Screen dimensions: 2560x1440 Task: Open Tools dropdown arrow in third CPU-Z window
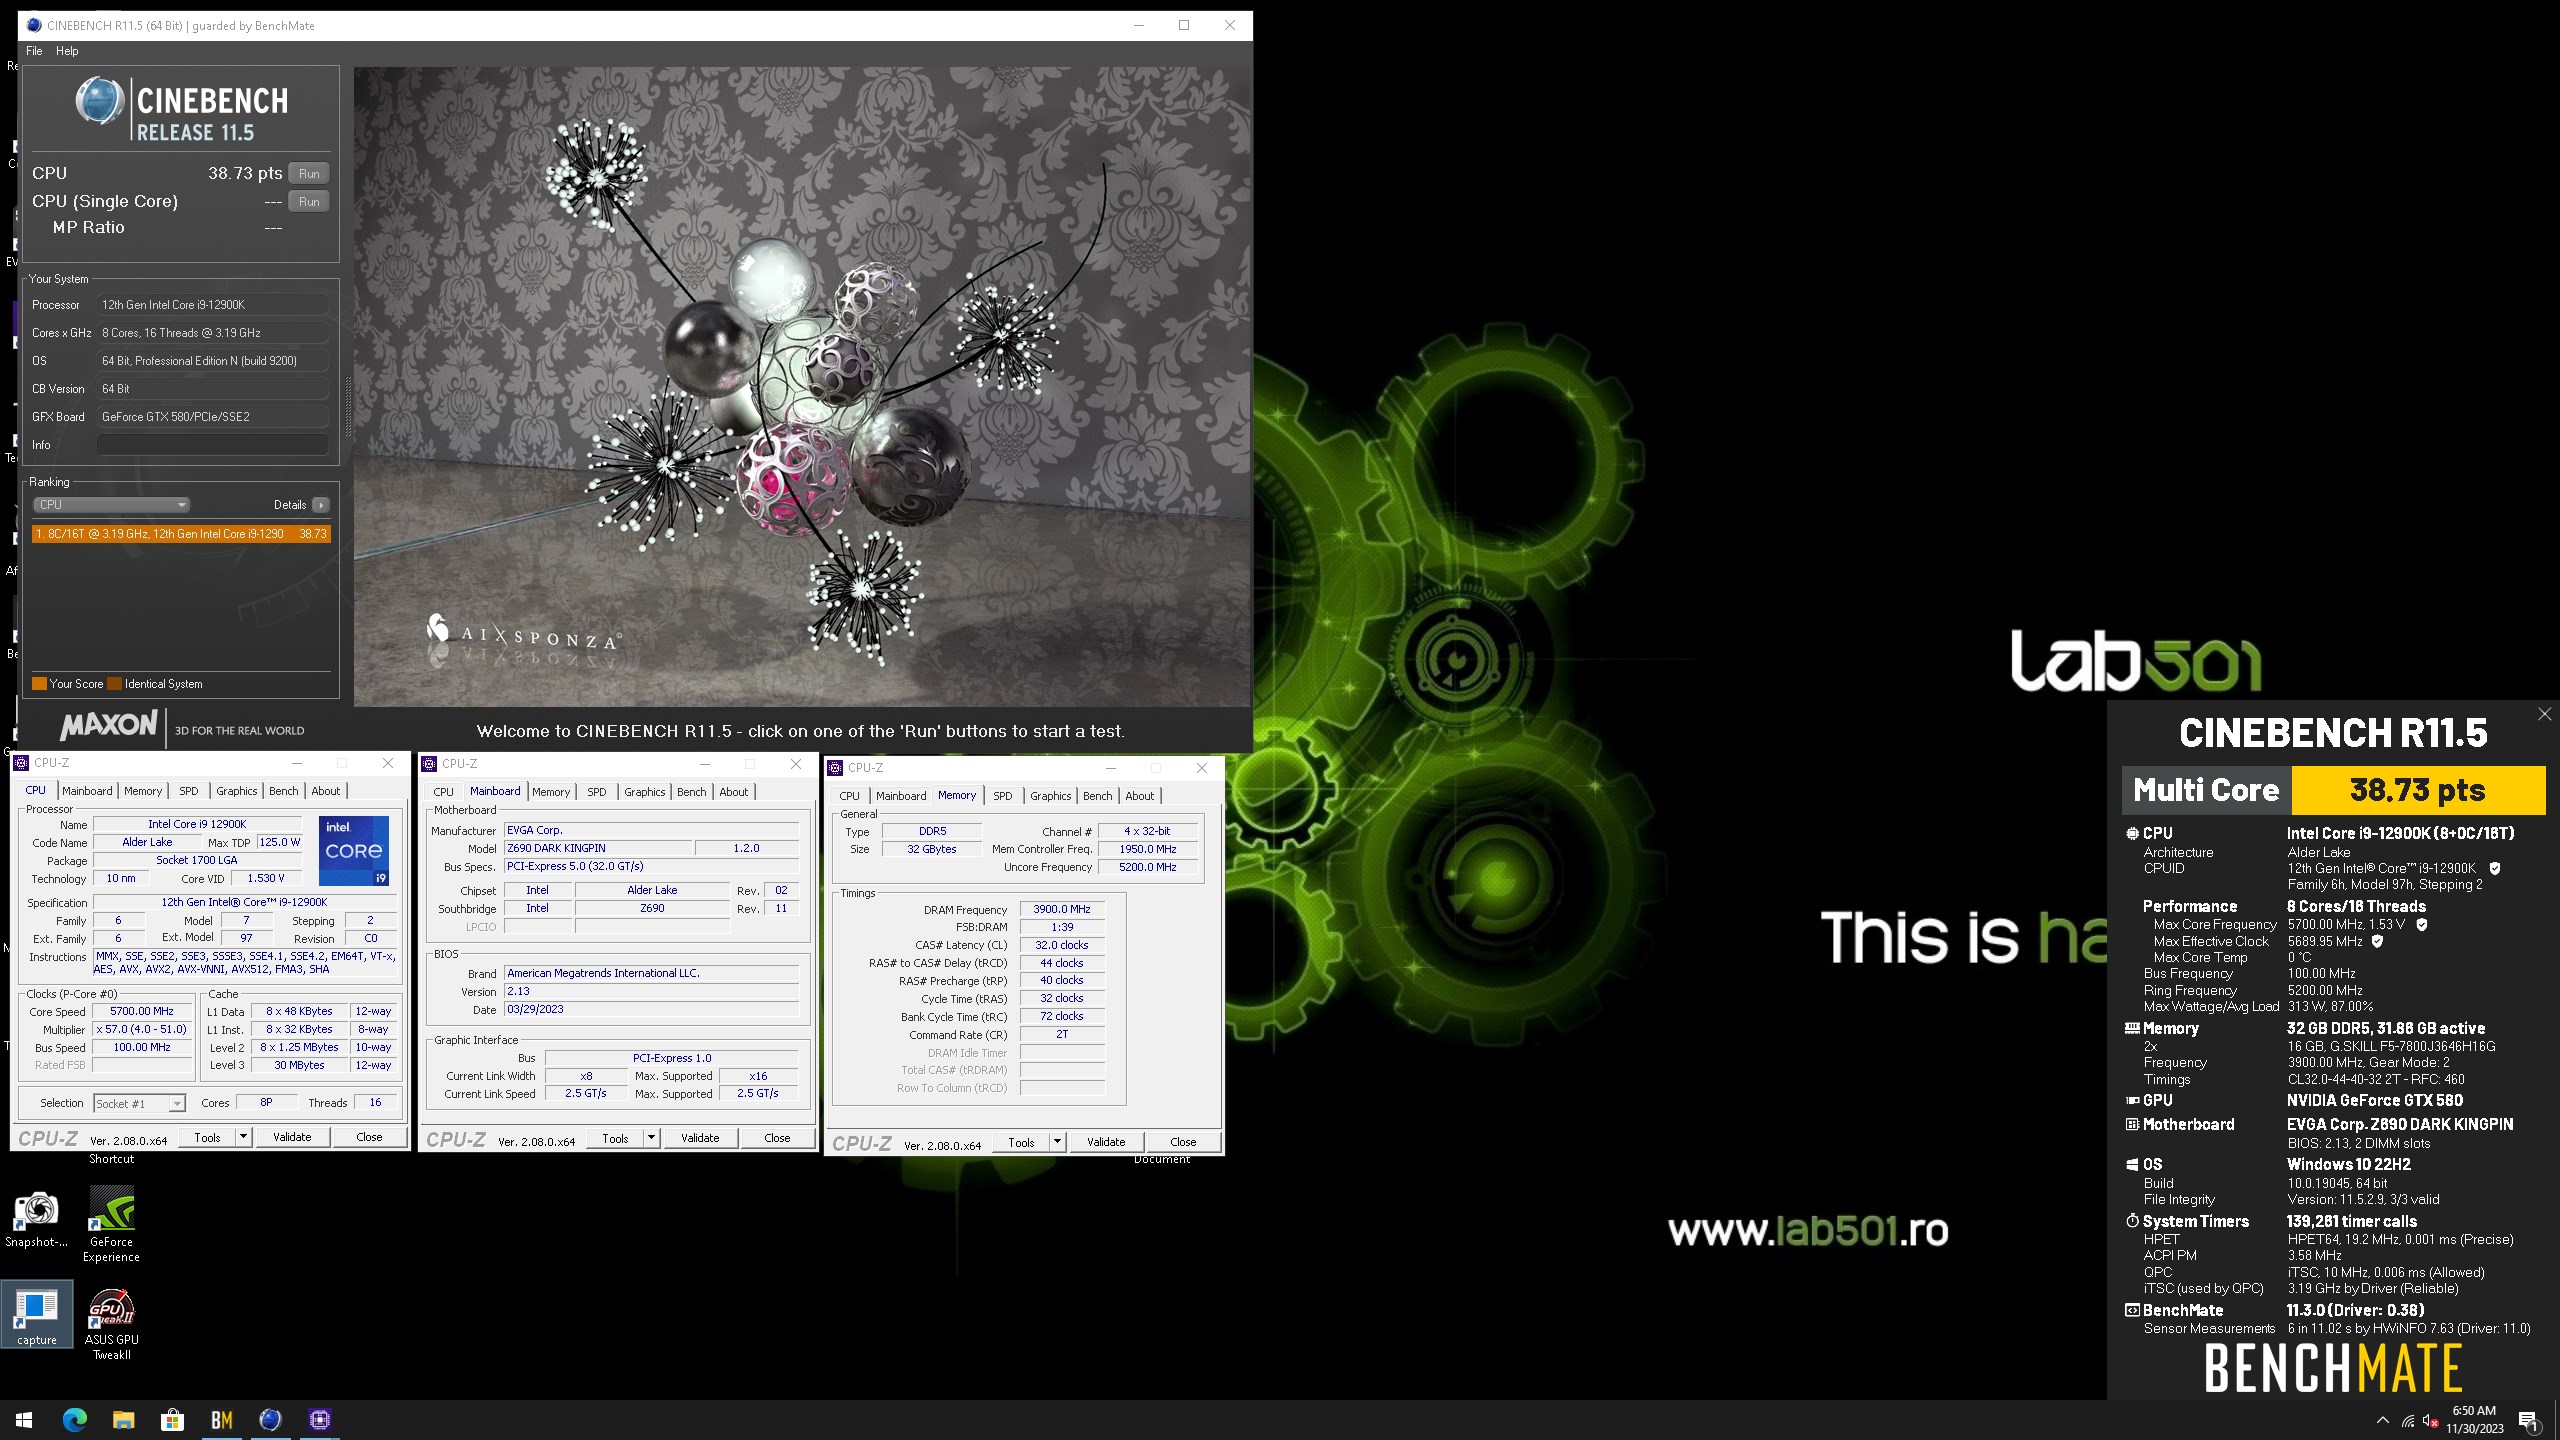[x=1057, y=1142]
